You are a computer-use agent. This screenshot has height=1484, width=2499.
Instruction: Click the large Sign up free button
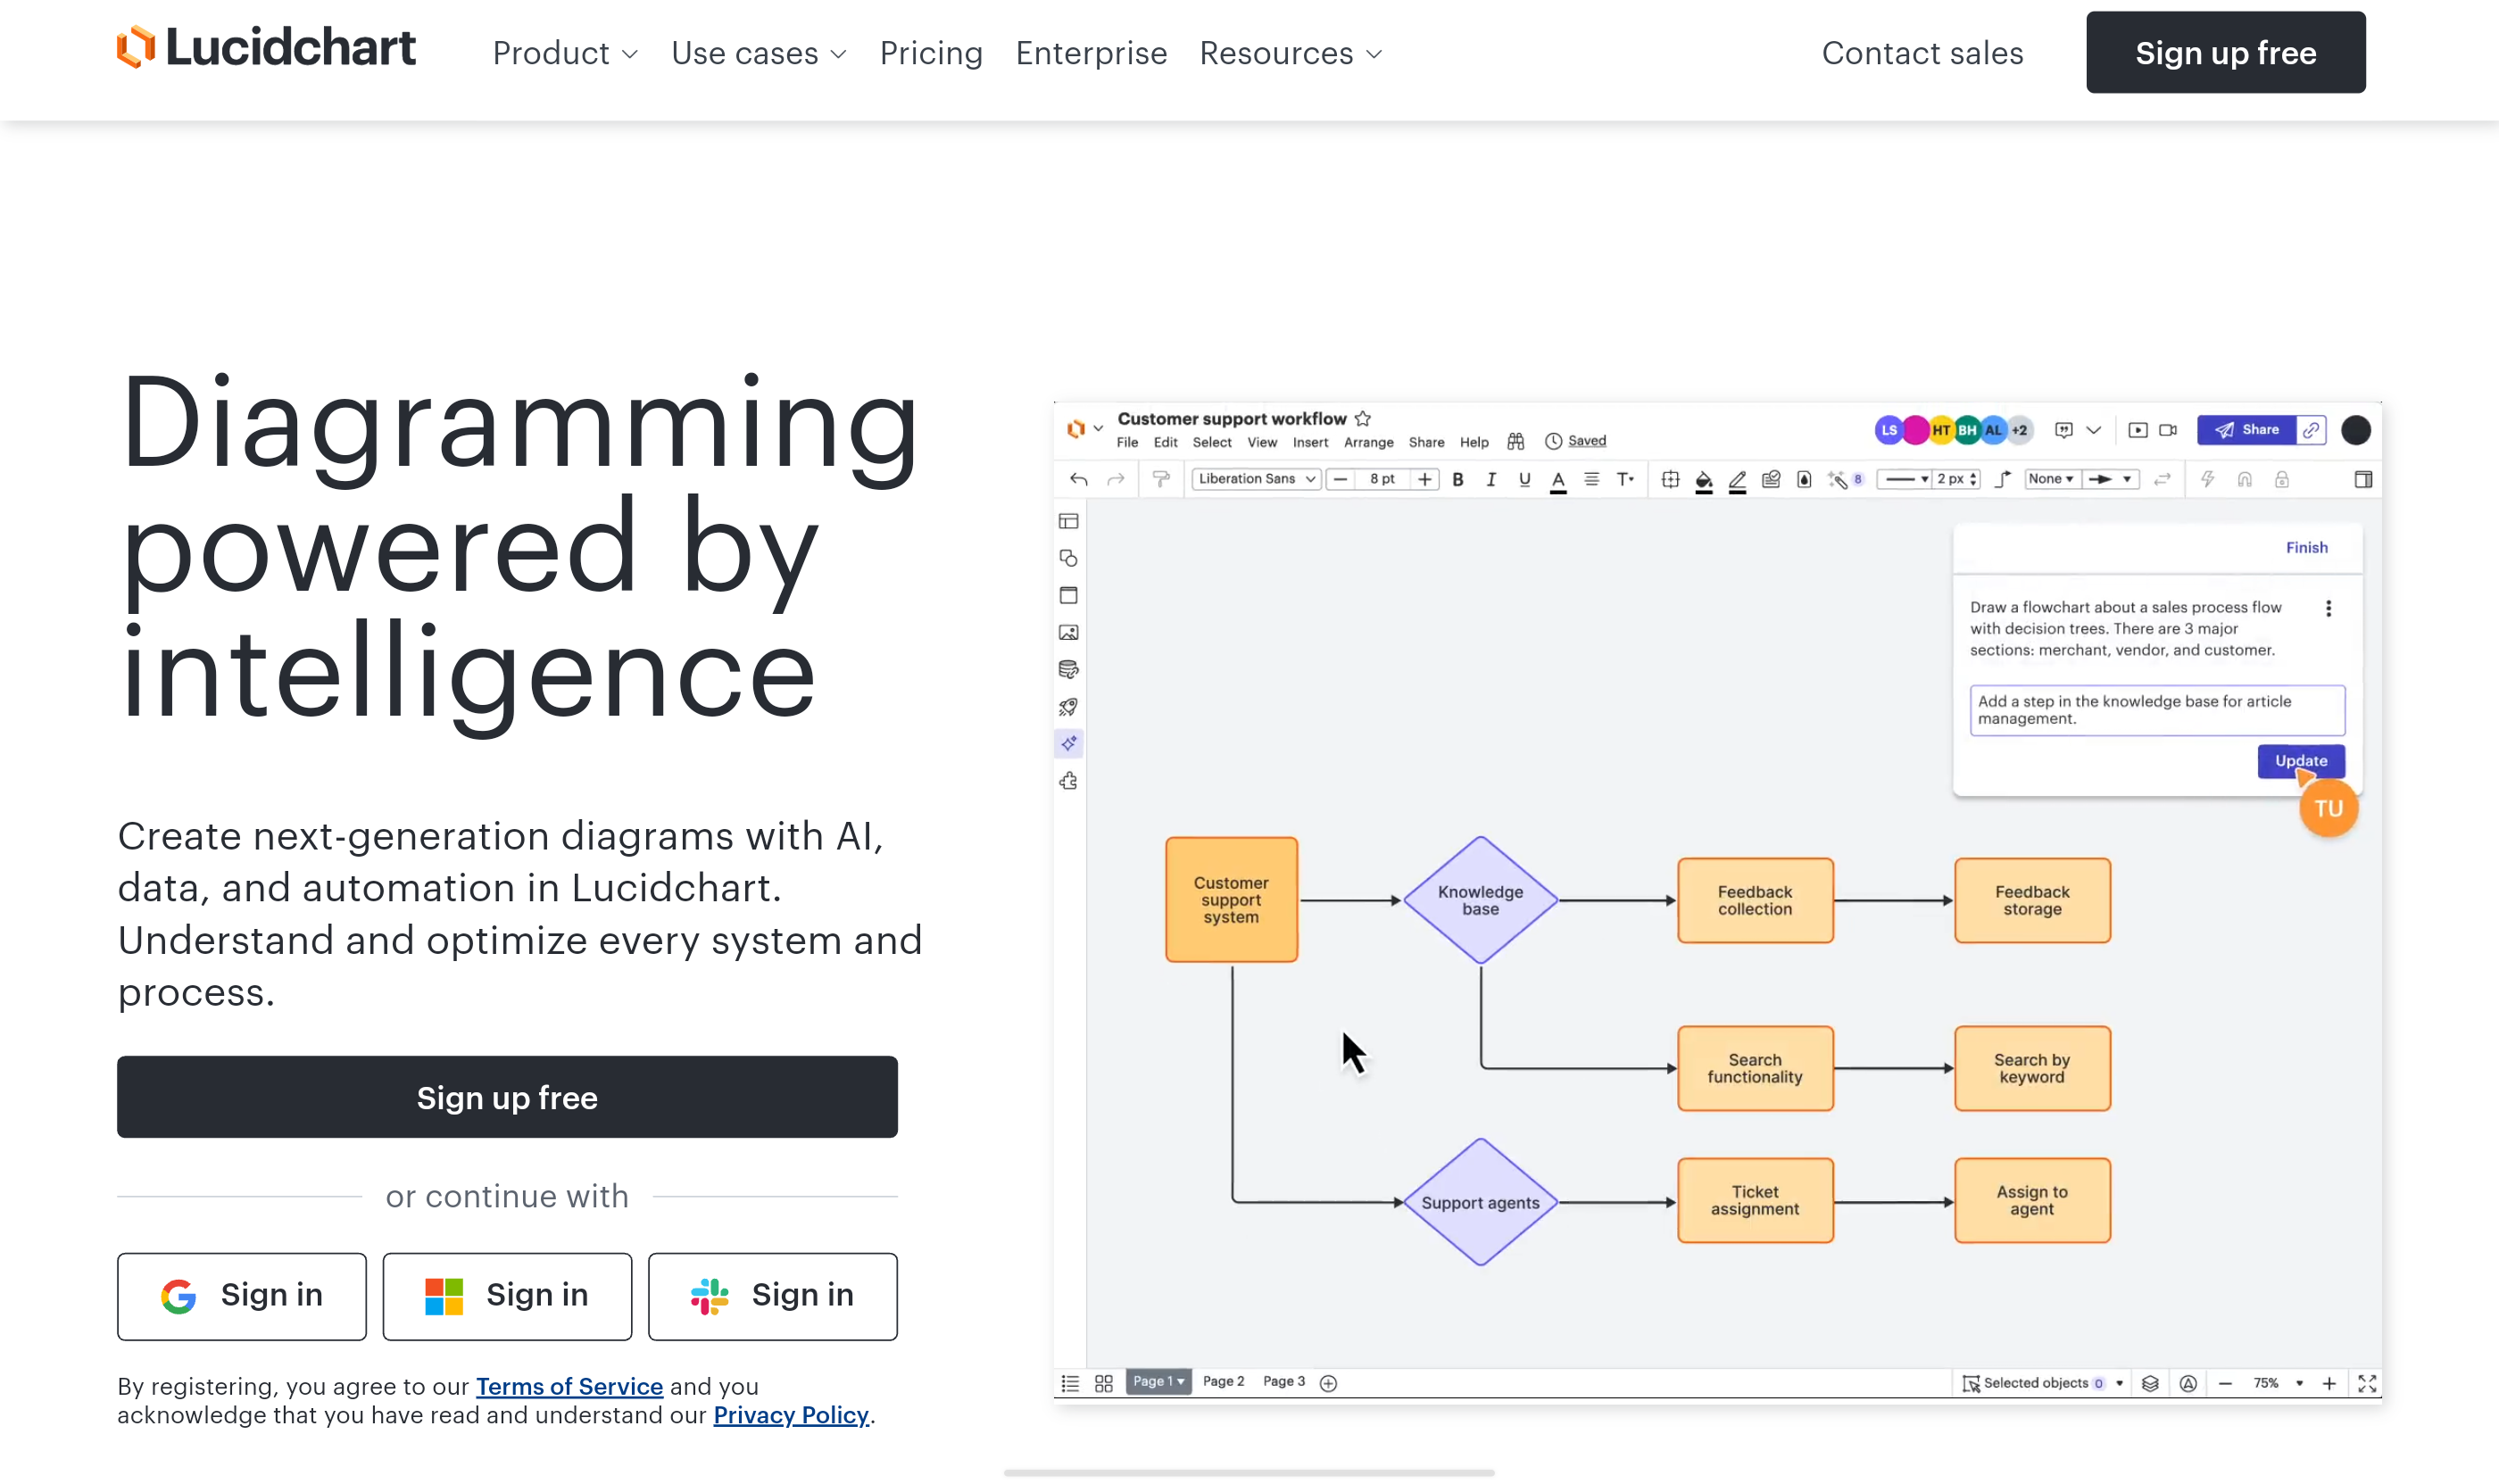507,1097
